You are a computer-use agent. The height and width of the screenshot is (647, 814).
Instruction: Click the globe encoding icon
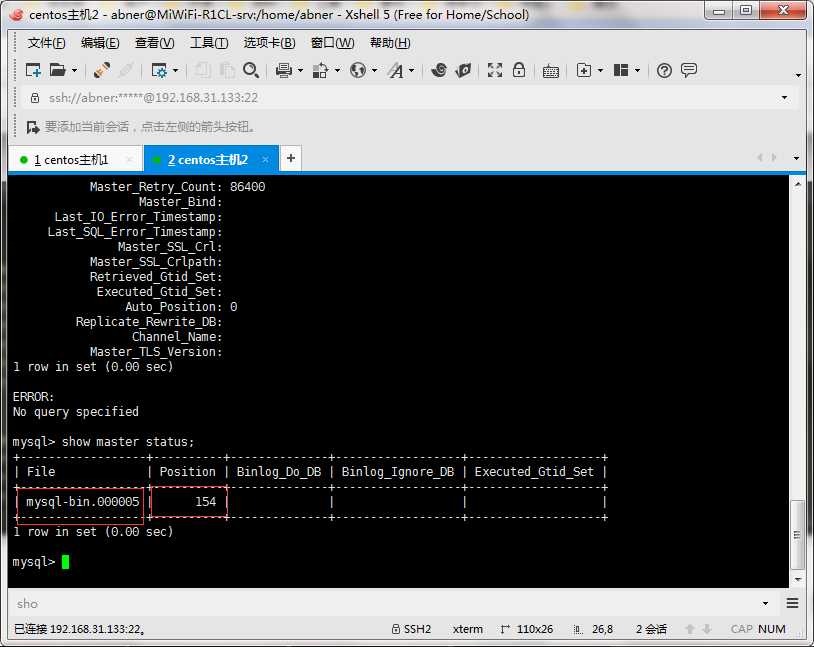tap(358, 70)
